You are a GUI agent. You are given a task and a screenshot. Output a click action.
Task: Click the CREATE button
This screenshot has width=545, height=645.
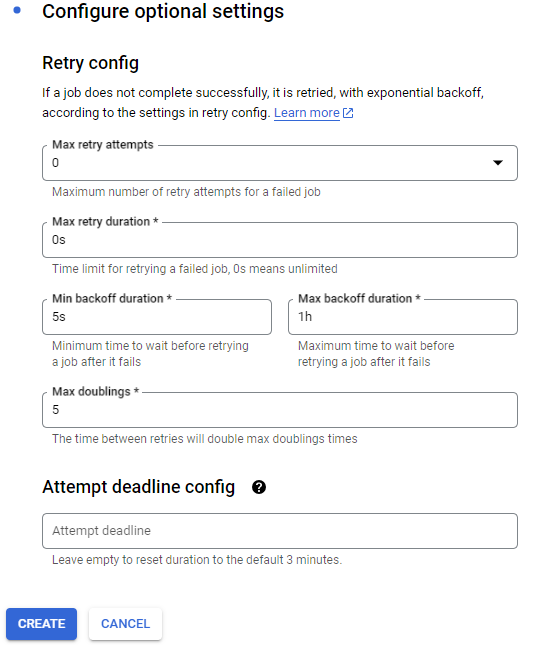(42, 624)
